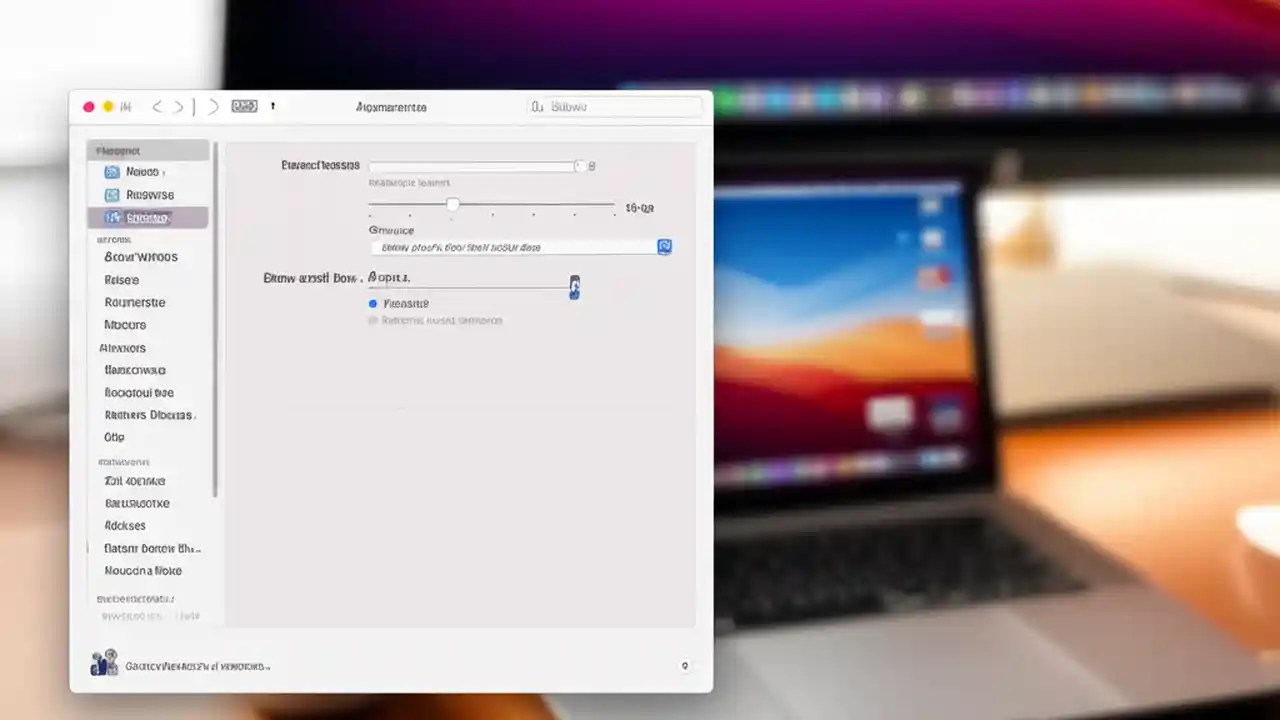Viewport: 1280px width, 720px height.
Task: Click the back navigation arrow in toolbar
Action: coord(157,106)
